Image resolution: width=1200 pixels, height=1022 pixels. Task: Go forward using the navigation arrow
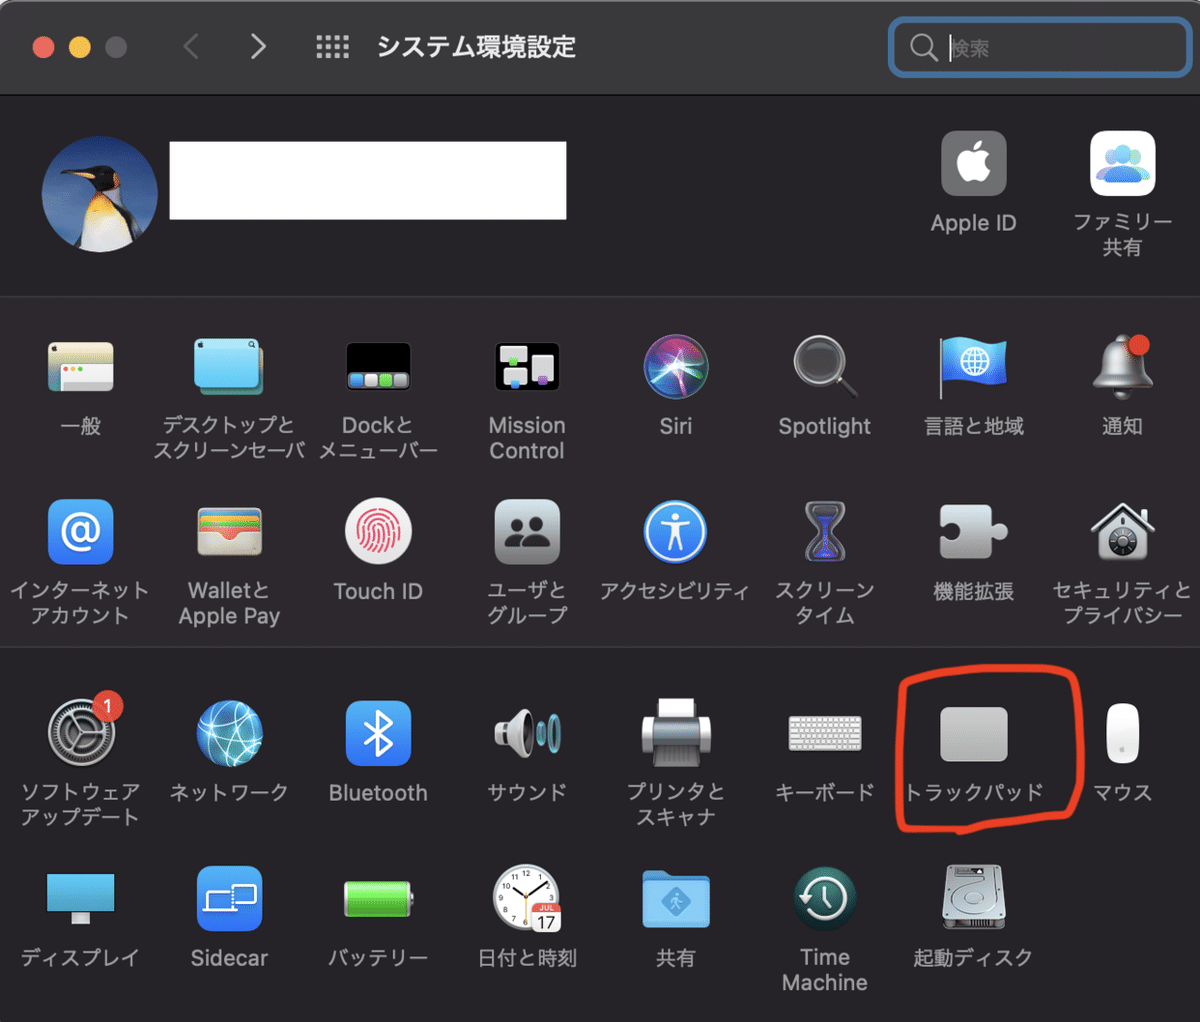tap(258, 47)
